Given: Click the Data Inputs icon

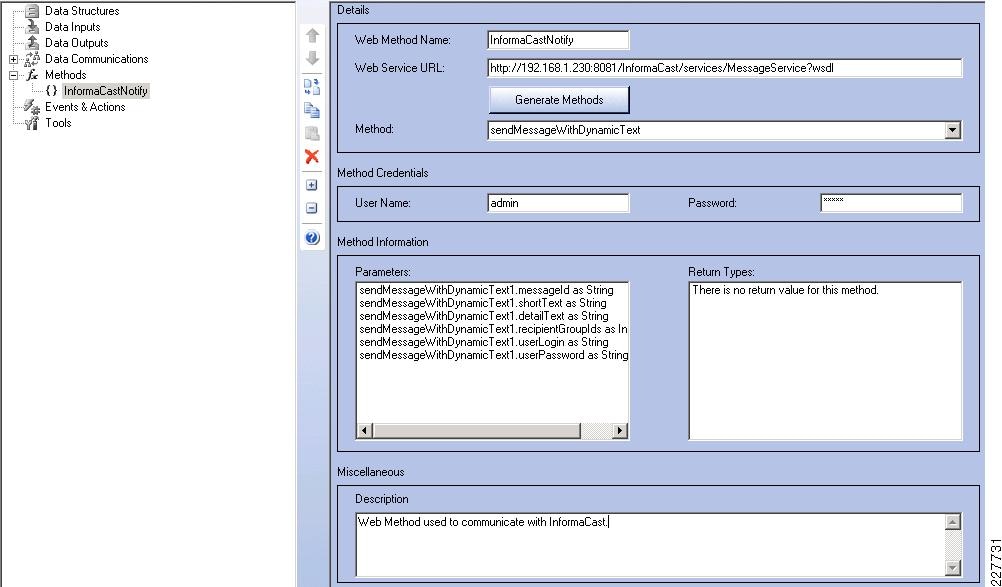Looking at the screenshot, I should click(32, 27).
